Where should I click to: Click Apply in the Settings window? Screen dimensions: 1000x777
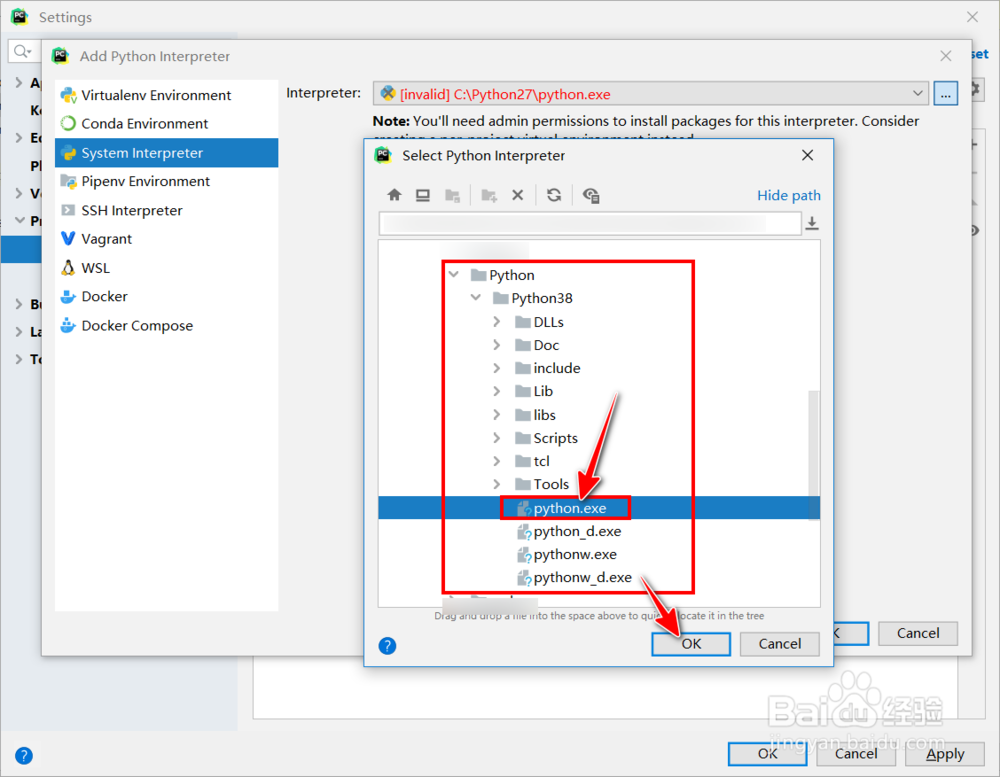tap(945, 754)
